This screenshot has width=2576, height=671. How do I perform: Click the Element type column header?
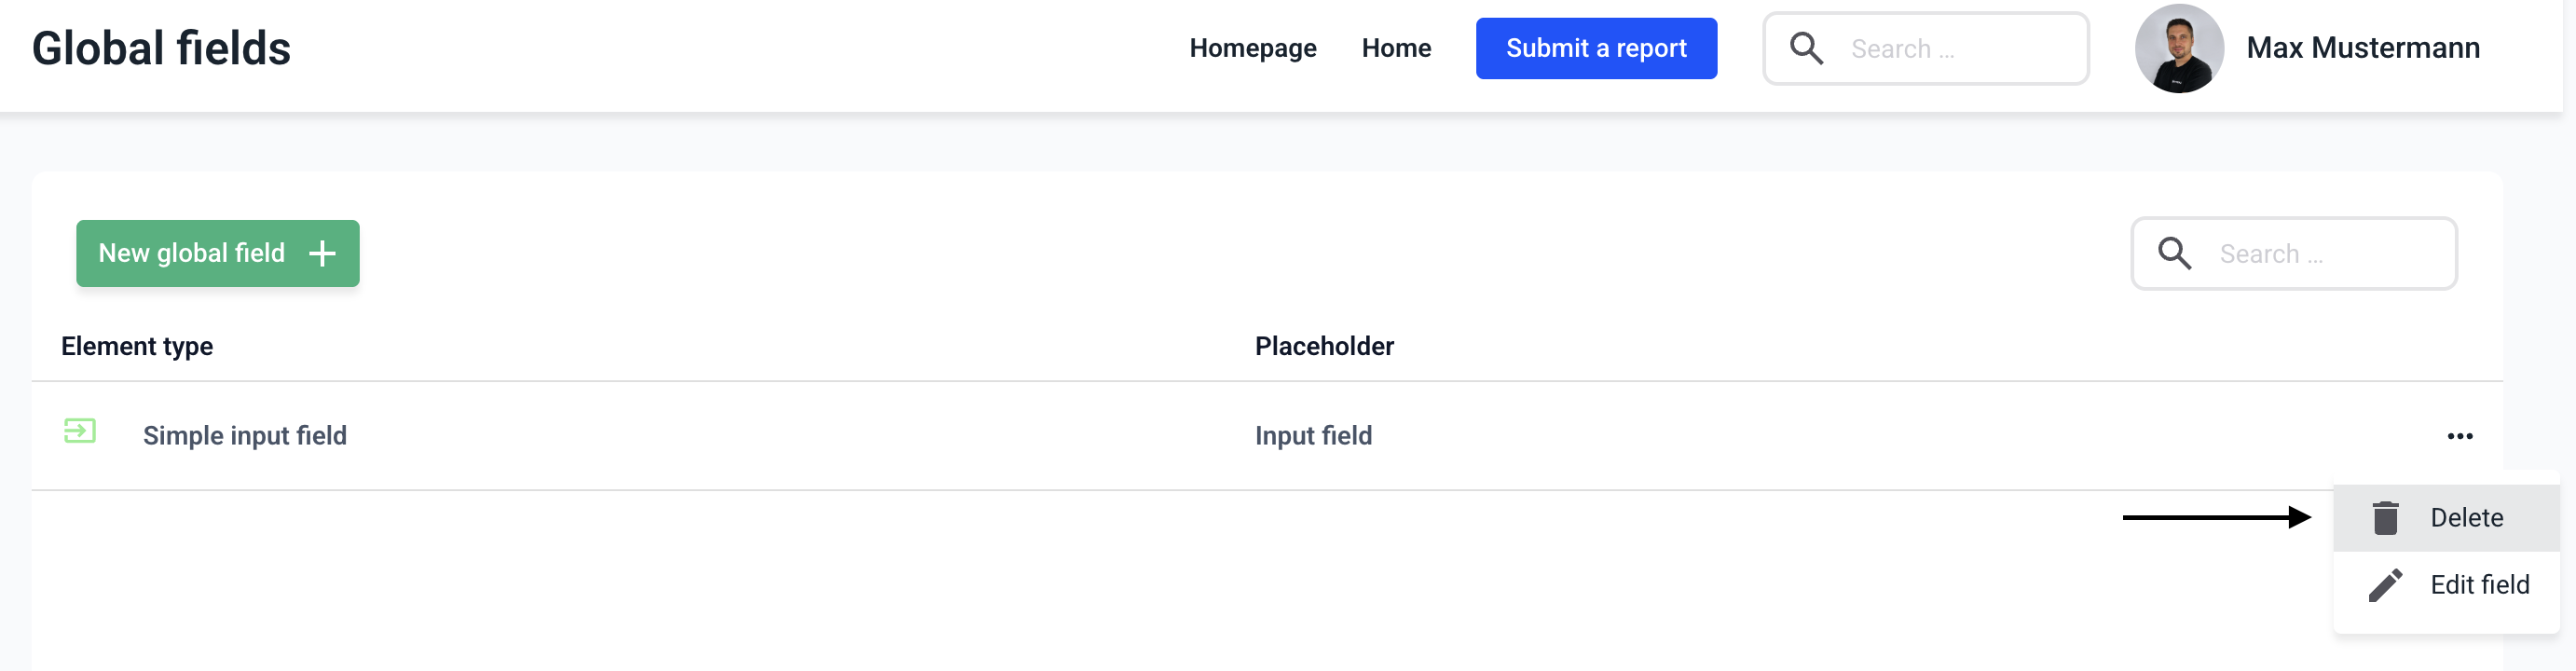(137, 346)
